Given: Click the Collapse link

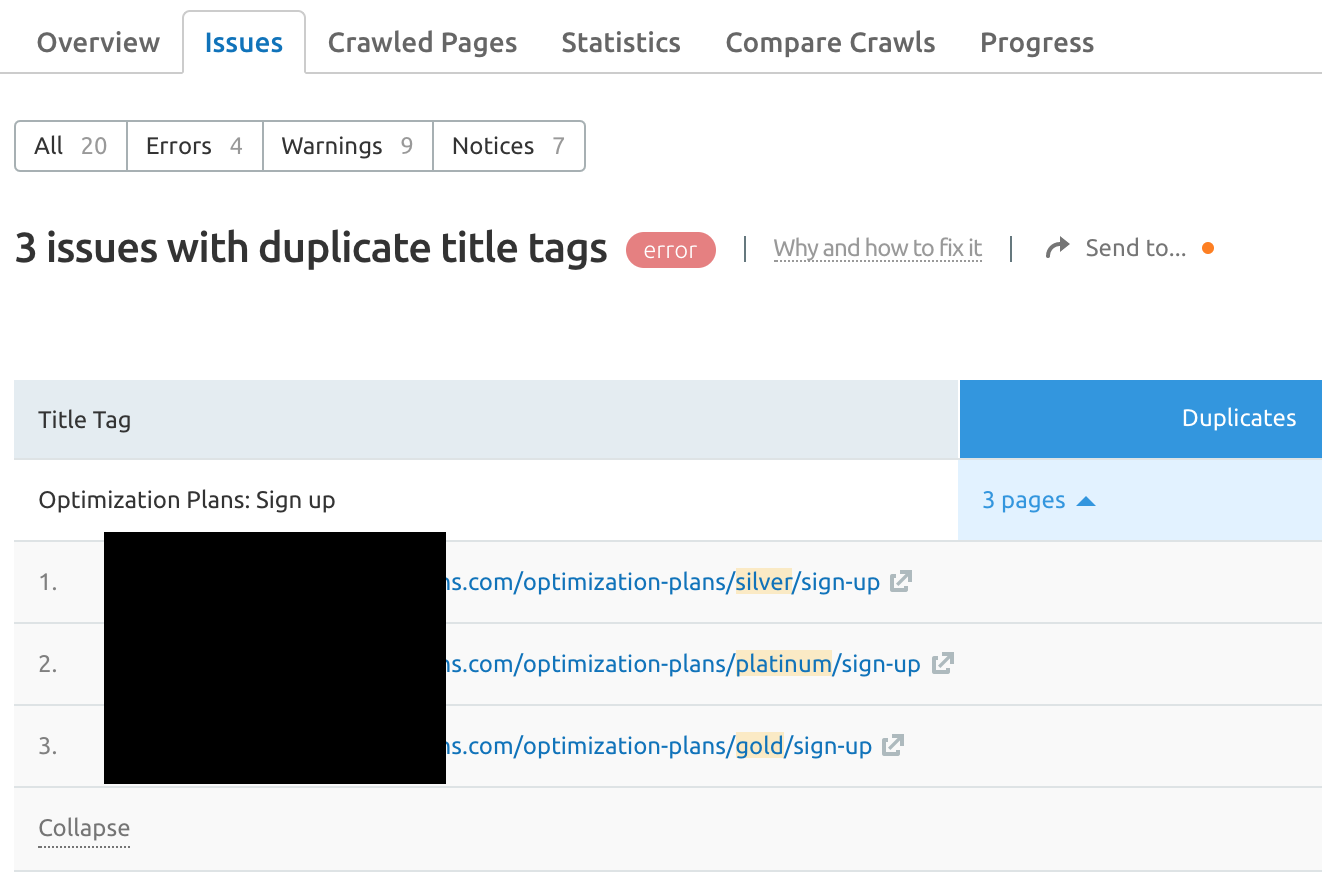Looking at the screenshot, I should coord(84,829).
